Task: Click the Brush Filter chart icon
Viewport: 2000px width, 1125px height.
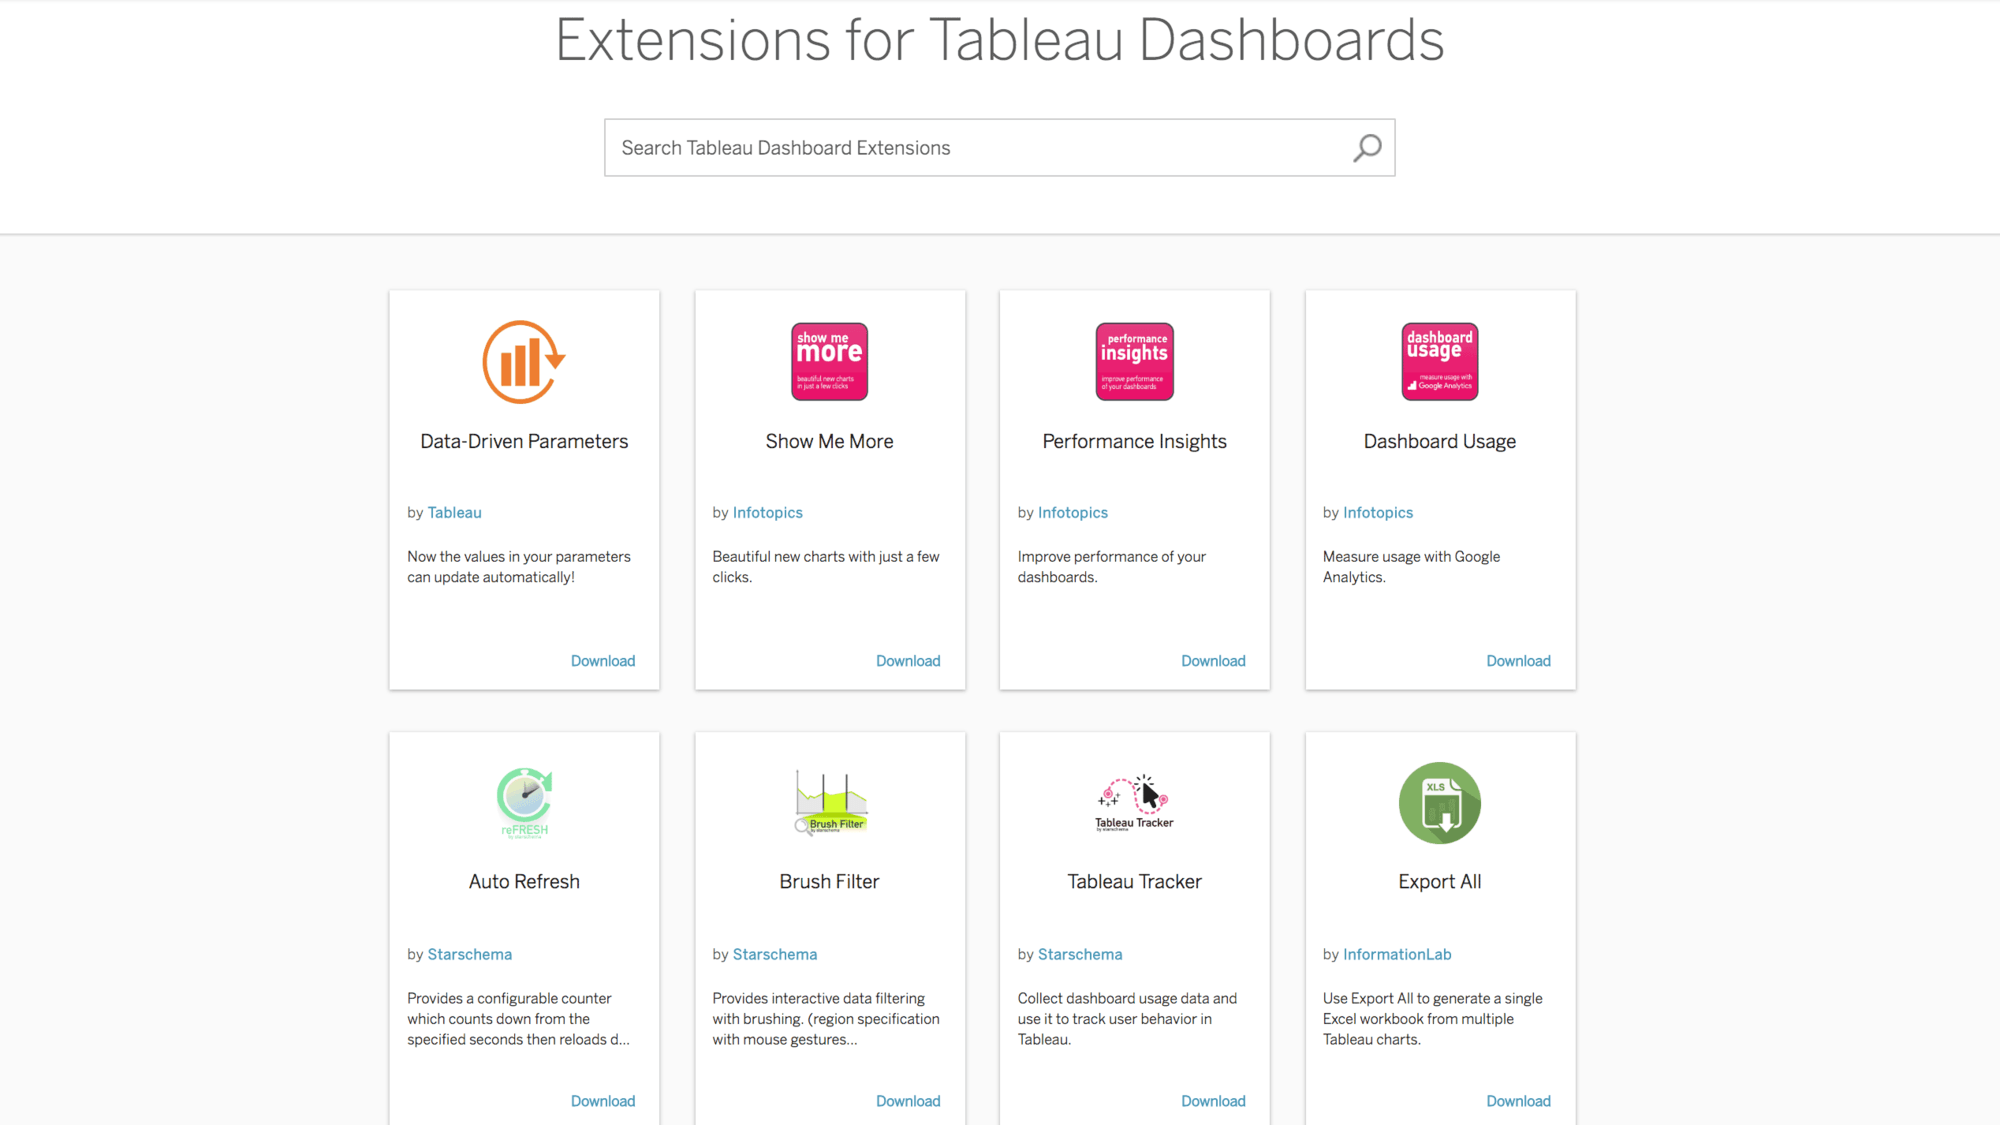Action: point(830,801)
